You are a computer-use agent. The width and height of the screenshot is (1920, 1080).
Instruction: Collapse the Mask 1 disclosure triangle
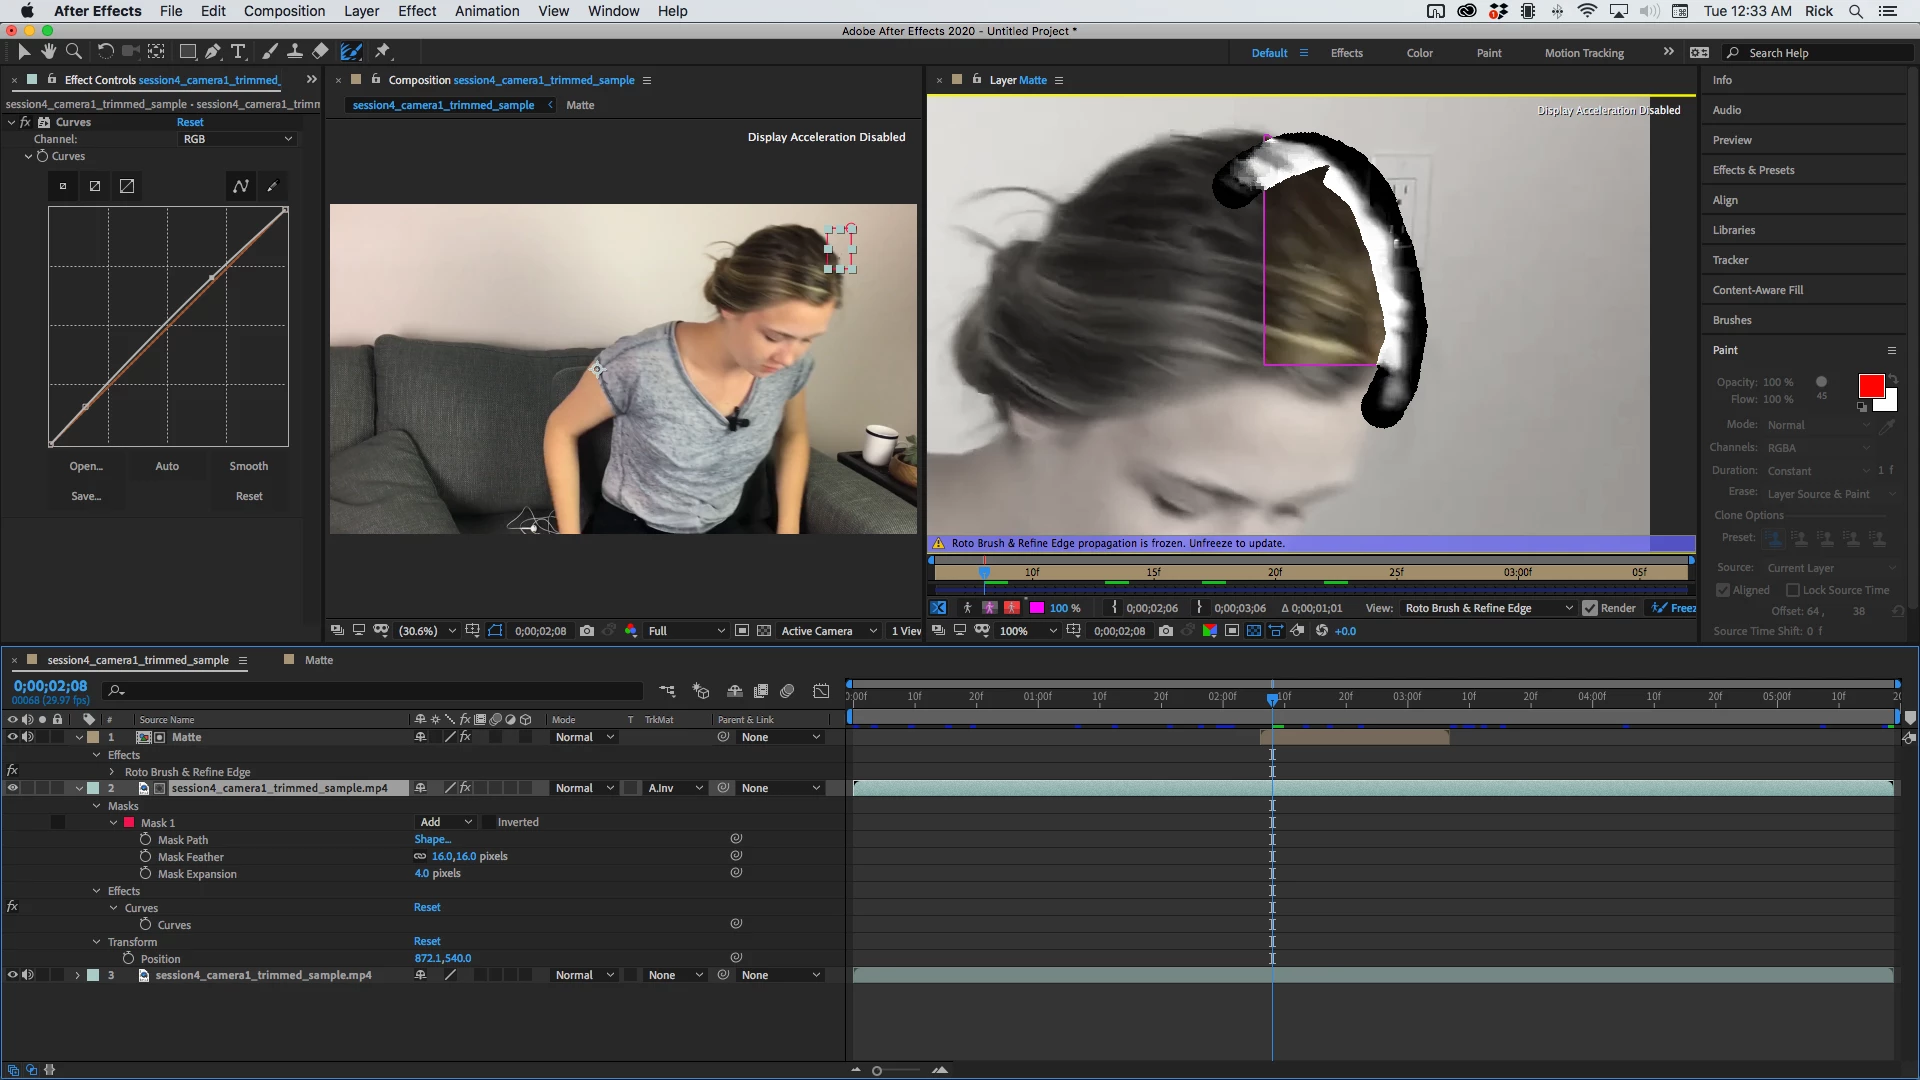point(114,823)
